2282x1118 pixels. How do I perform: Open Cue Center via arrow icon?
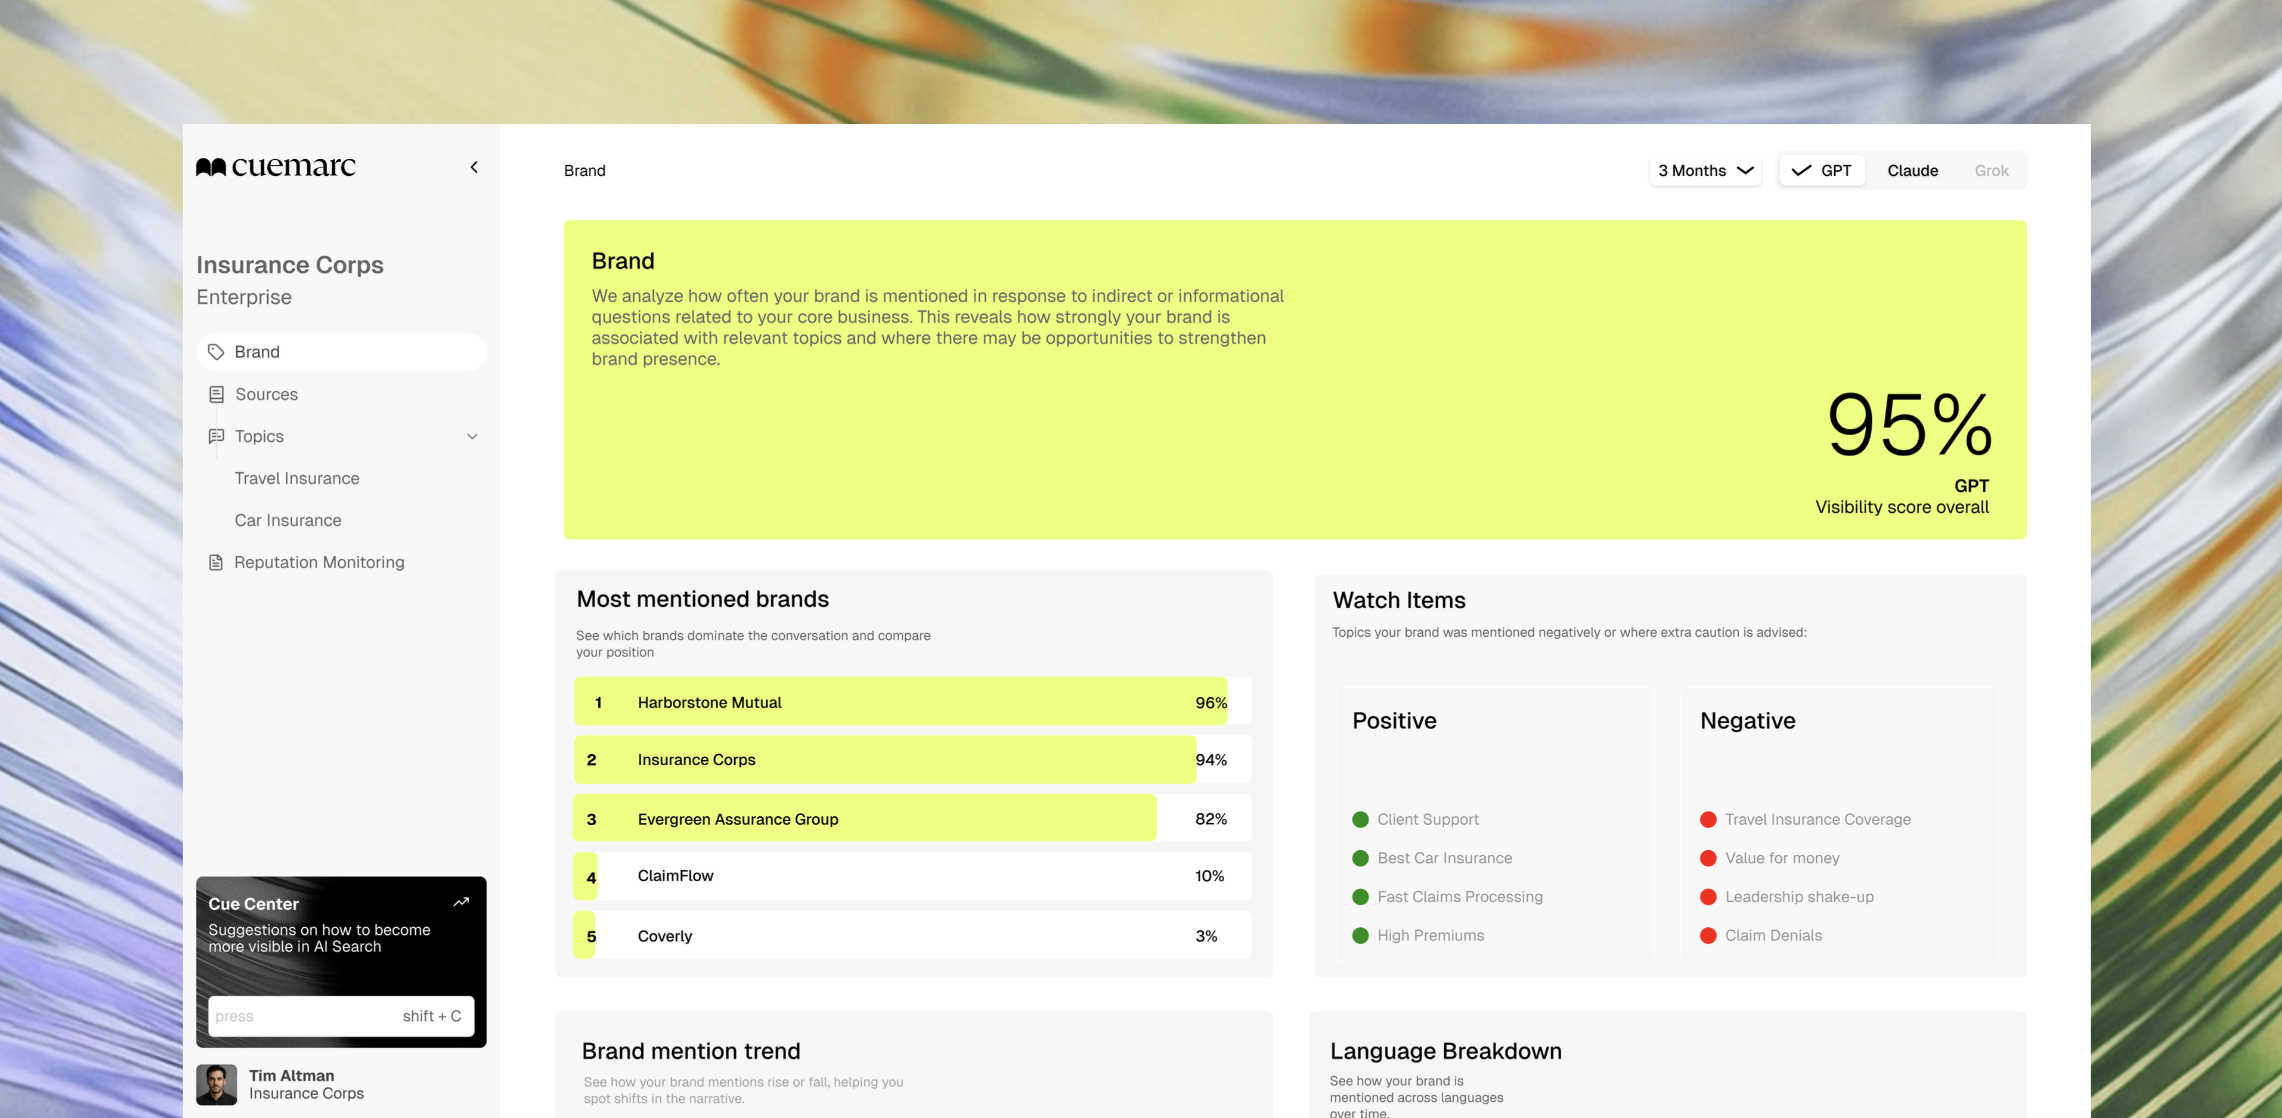point(461,902)
